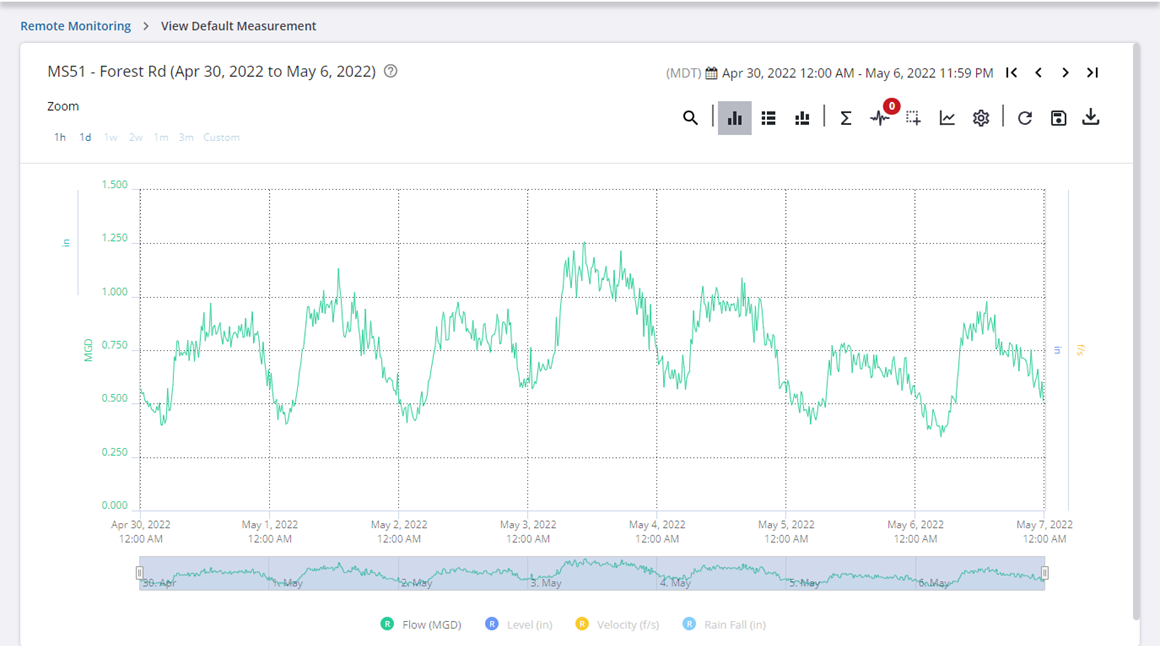The image size is (1160, 646).
Task: Download the chart data
Action: 1091,118
